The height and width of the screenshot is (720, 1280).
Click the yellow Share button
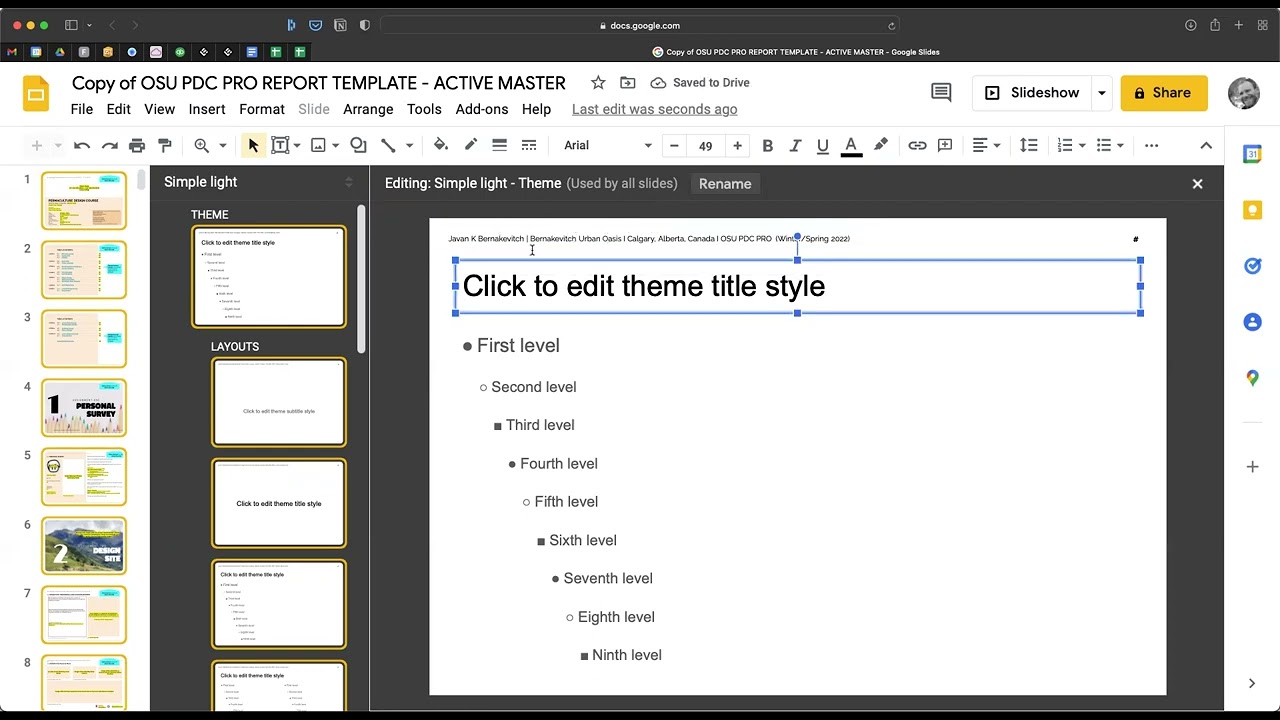click(1164, 93)
